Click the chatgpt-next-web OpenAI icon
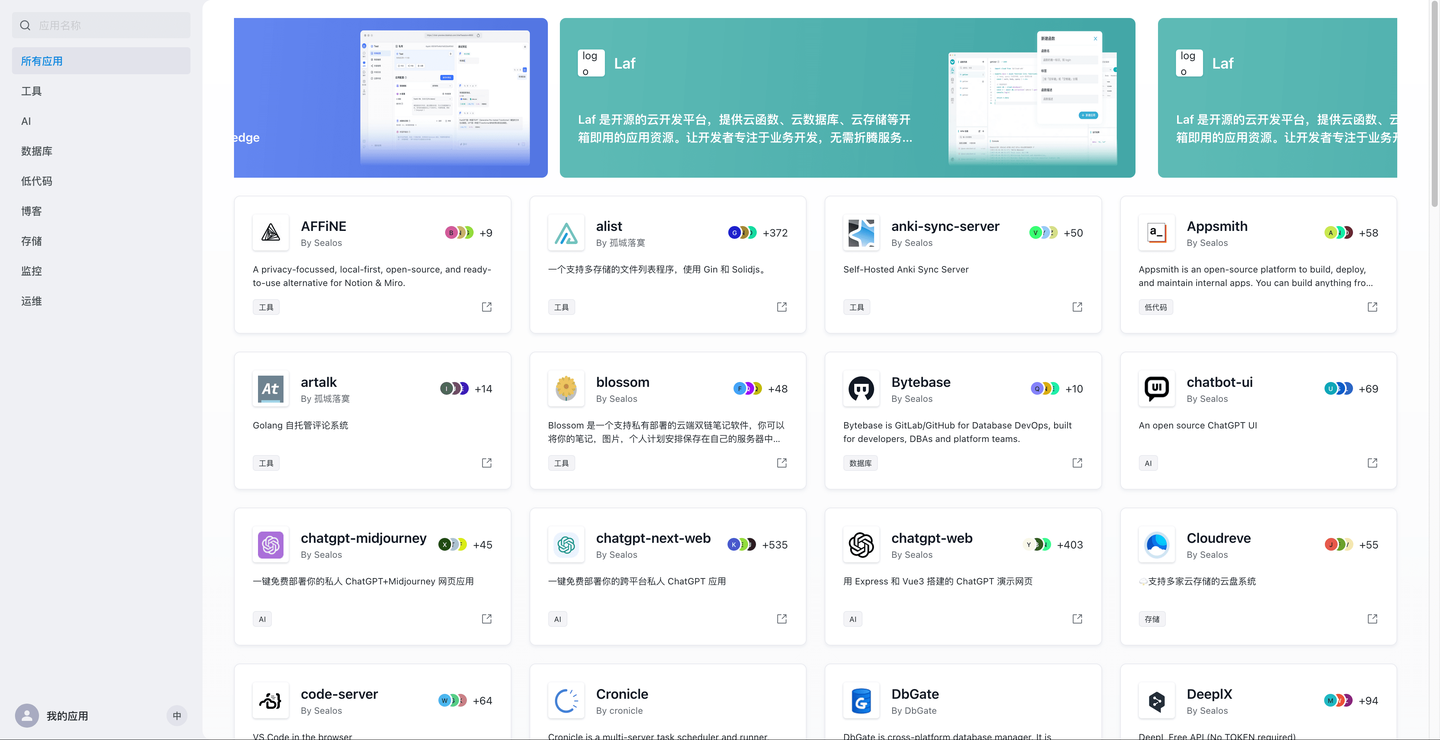Viewport: 1440px width, 740px height. (x=566, y=545)
